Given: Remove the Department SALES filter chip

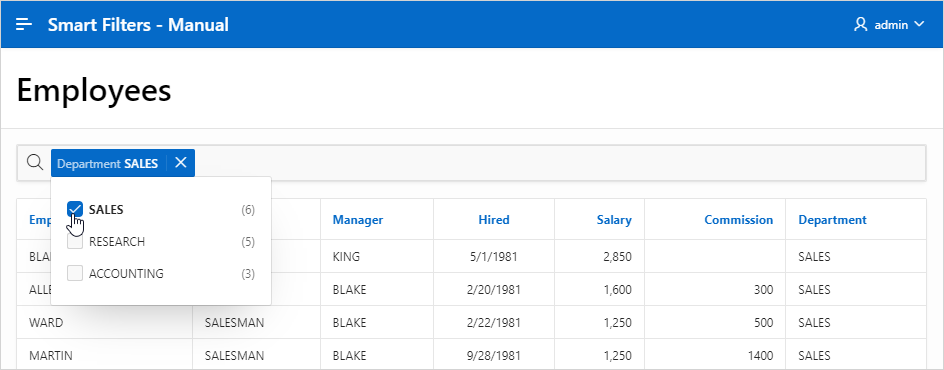Looking at the screenshot, I should click(x=181, y=162).
